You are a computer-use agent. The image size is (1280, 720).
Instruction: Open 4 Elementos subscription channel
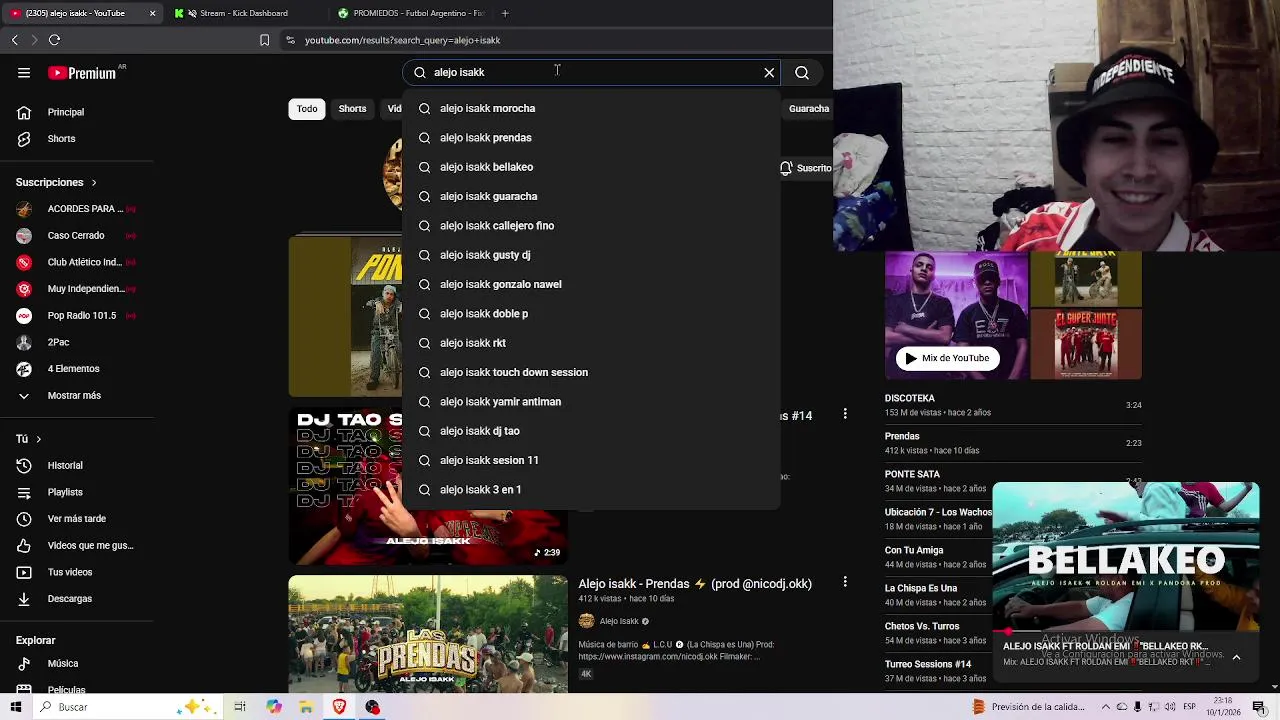[77, 369]
